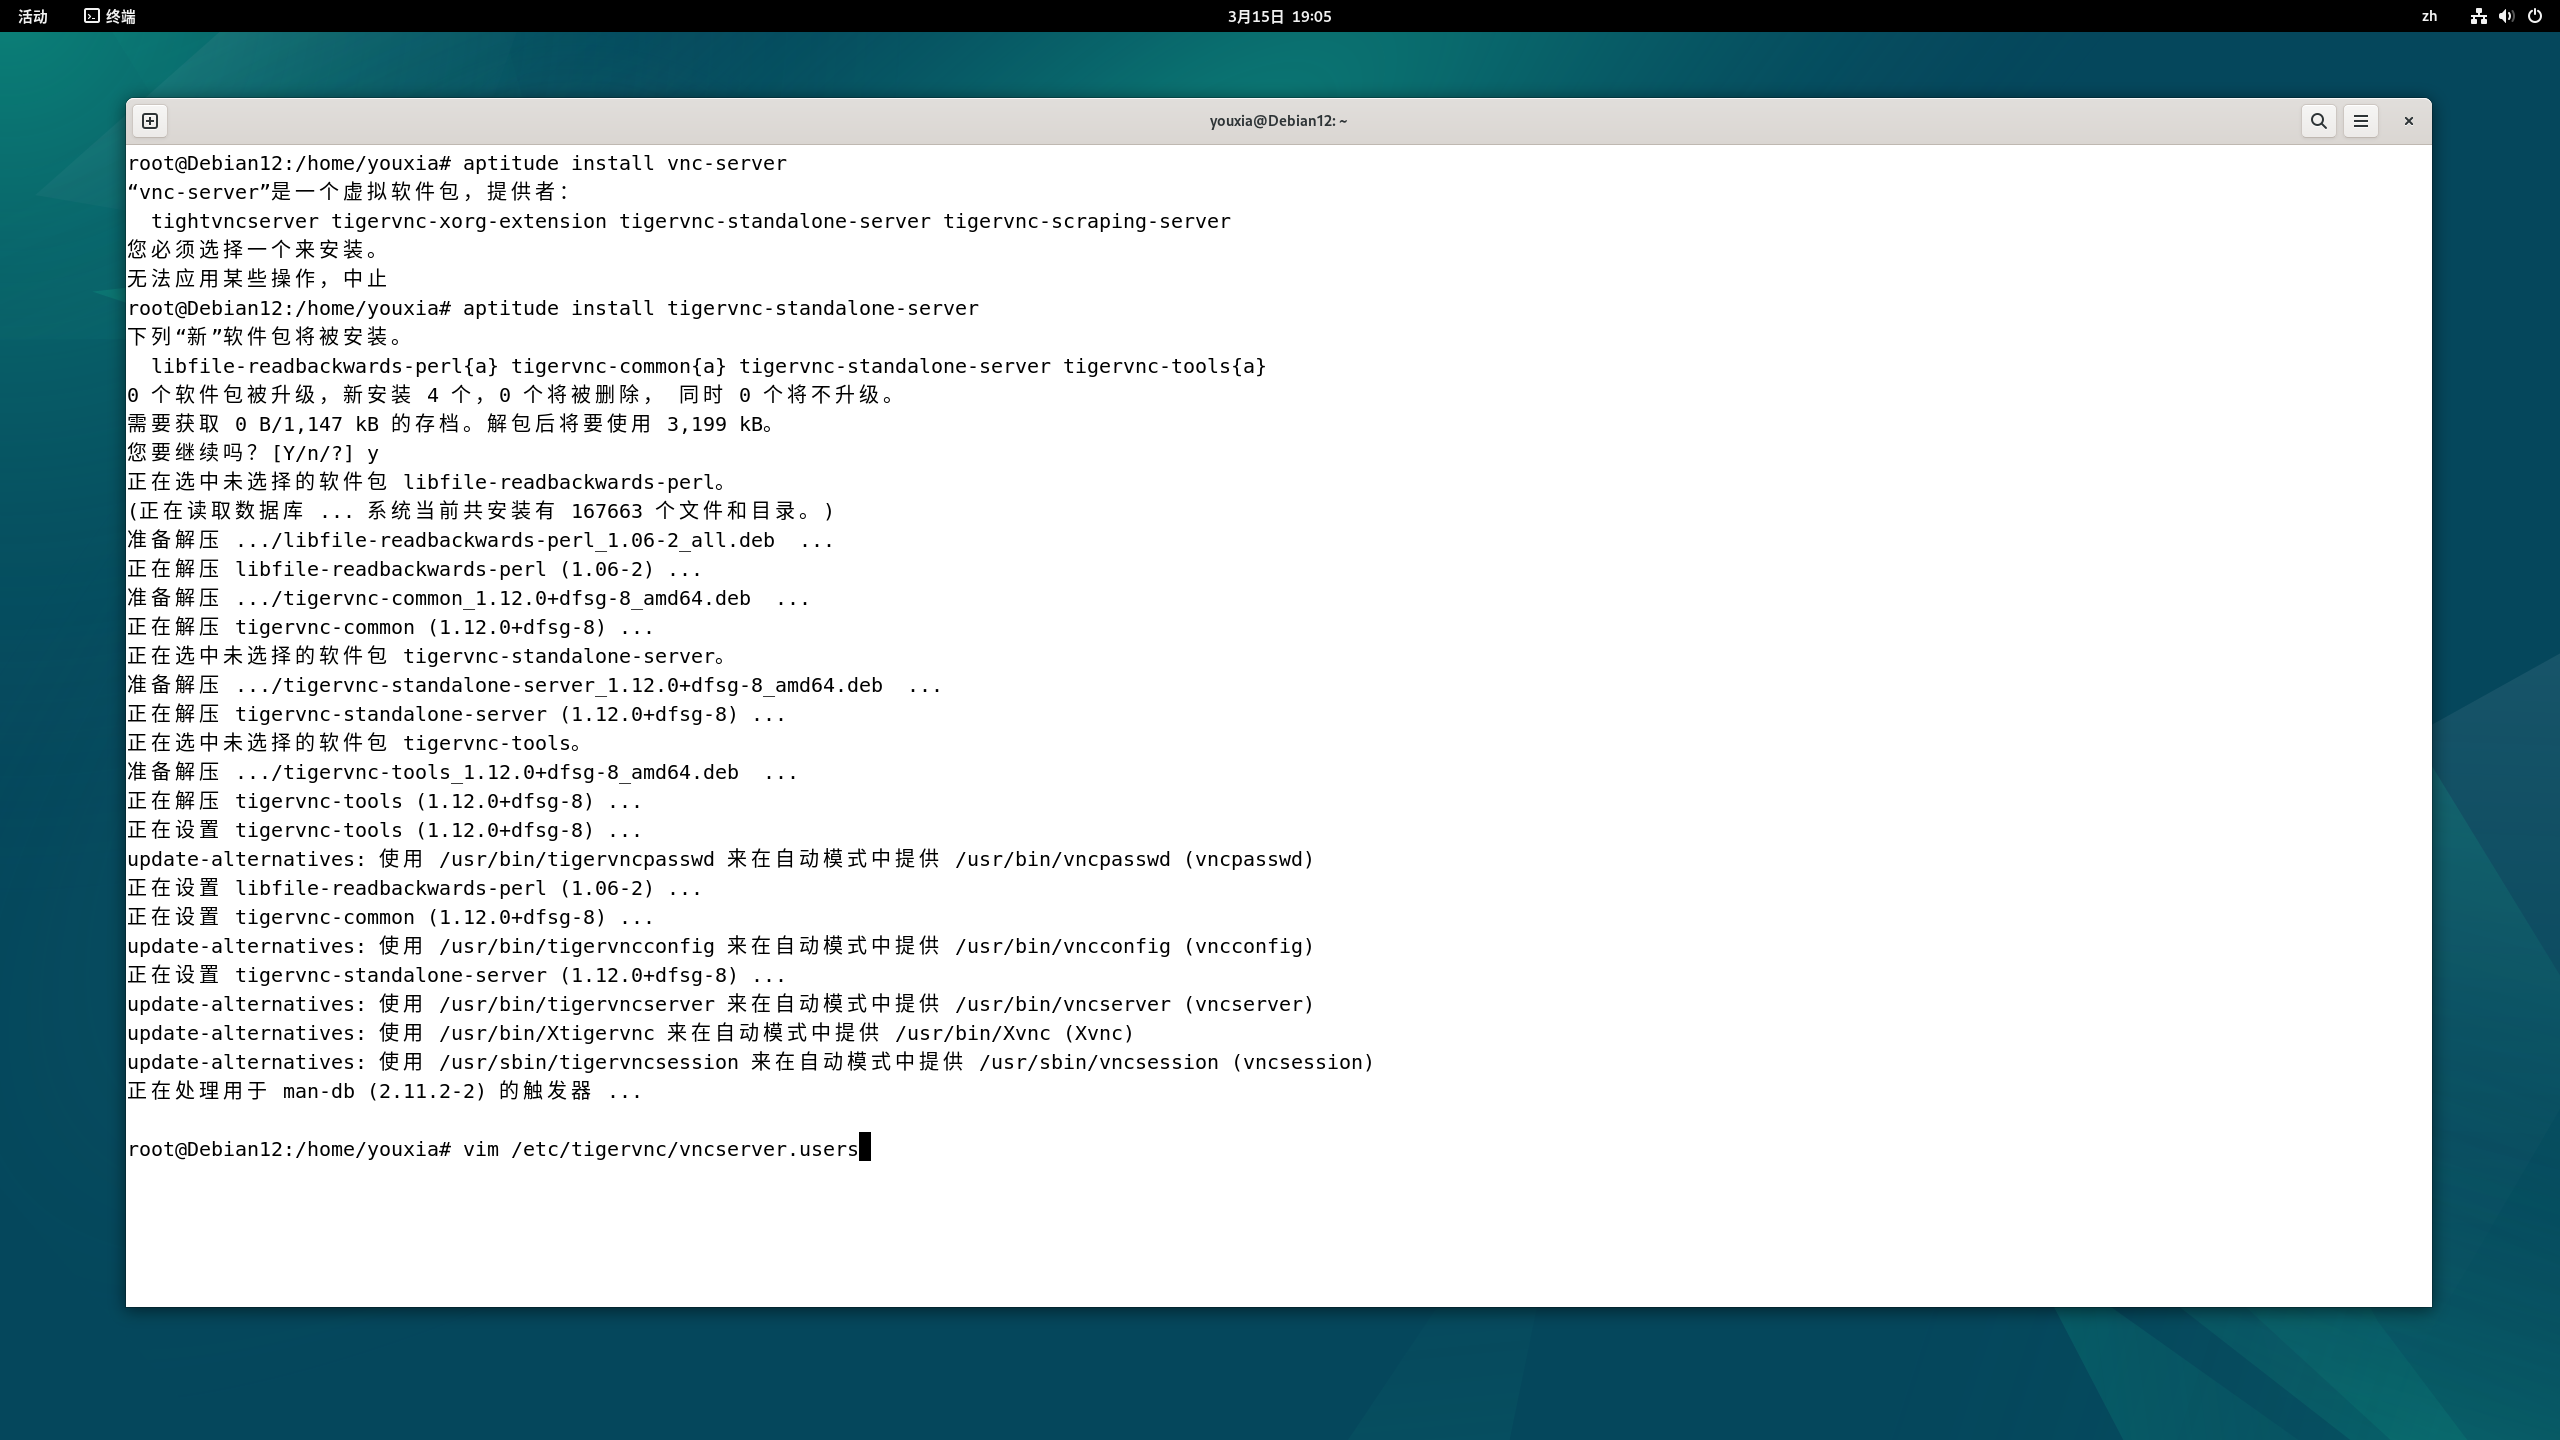Open the Activities overview
This screenshot has width=2560, height=1440.
pos(31,16)
